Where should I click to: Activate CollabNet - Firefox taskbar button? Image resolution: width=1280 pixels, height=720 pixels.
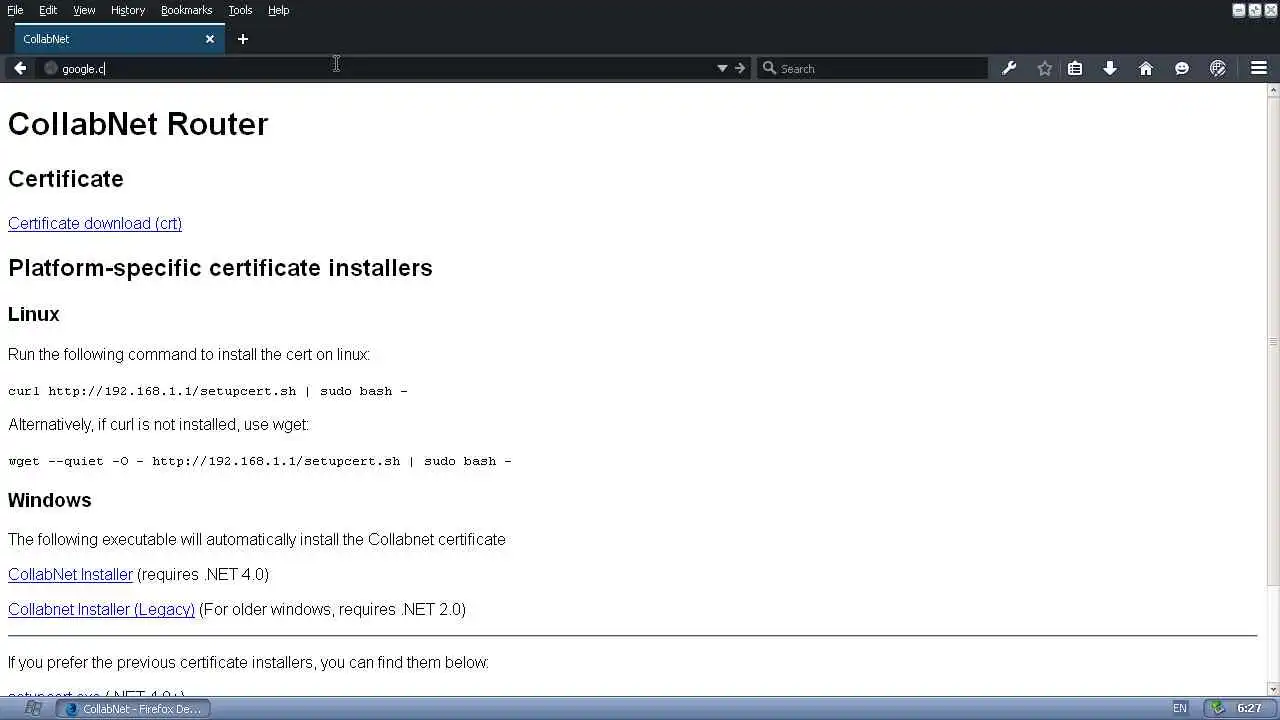point(133,708)
